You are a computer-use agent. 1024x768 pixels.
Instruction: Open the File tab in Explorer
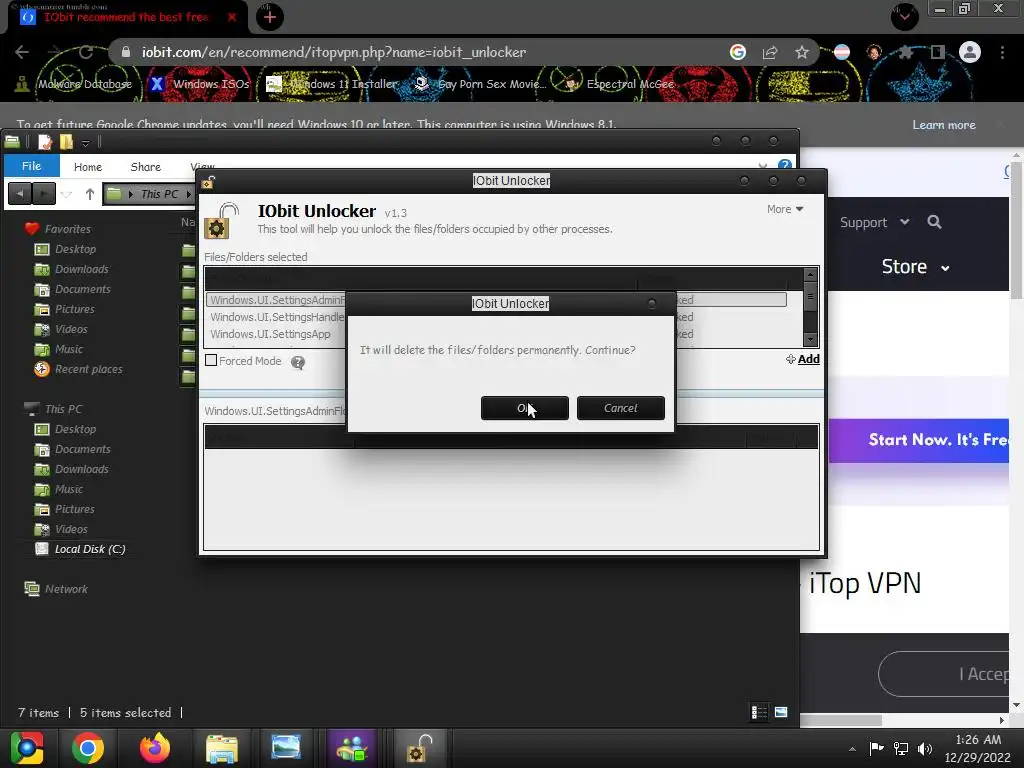click(32, 166)
